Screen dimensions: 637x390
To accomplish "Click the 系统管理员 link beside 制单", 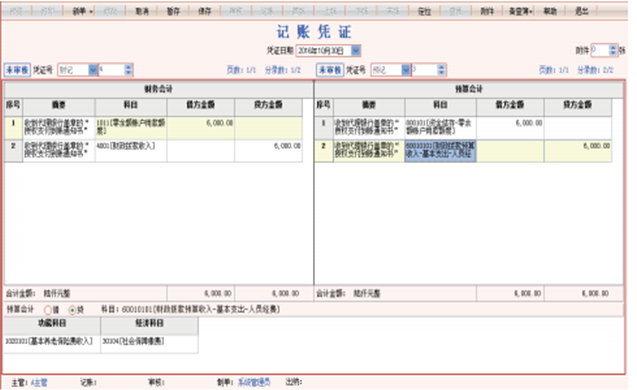I will [254, 382].
